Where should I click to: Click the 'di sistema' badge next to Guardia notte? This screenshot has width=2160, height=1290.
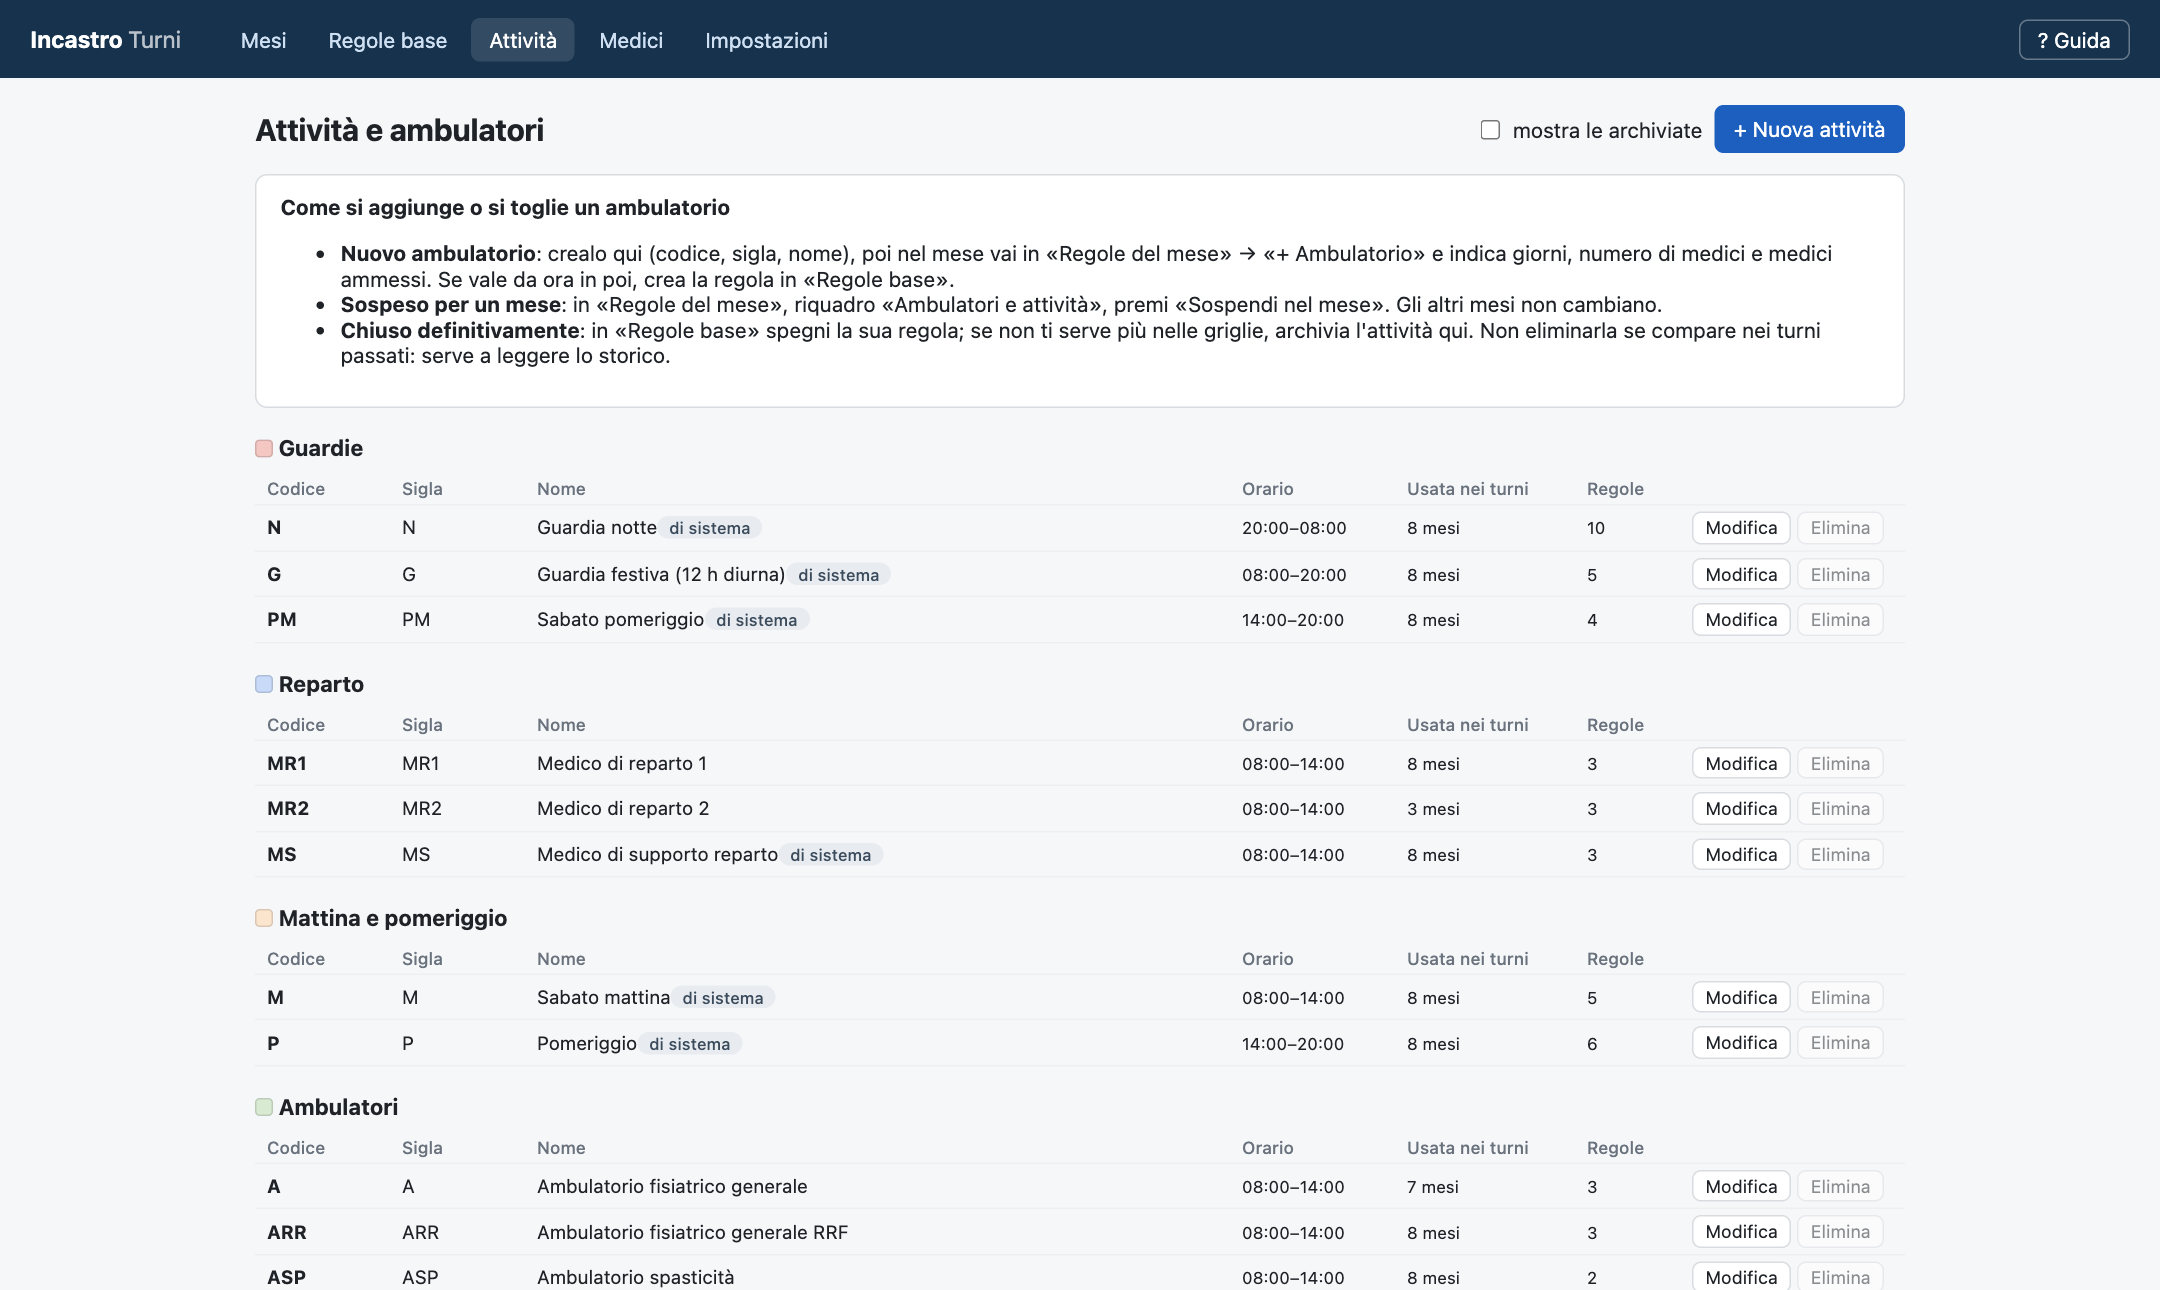pyautogui.click(x=709, y=528)
